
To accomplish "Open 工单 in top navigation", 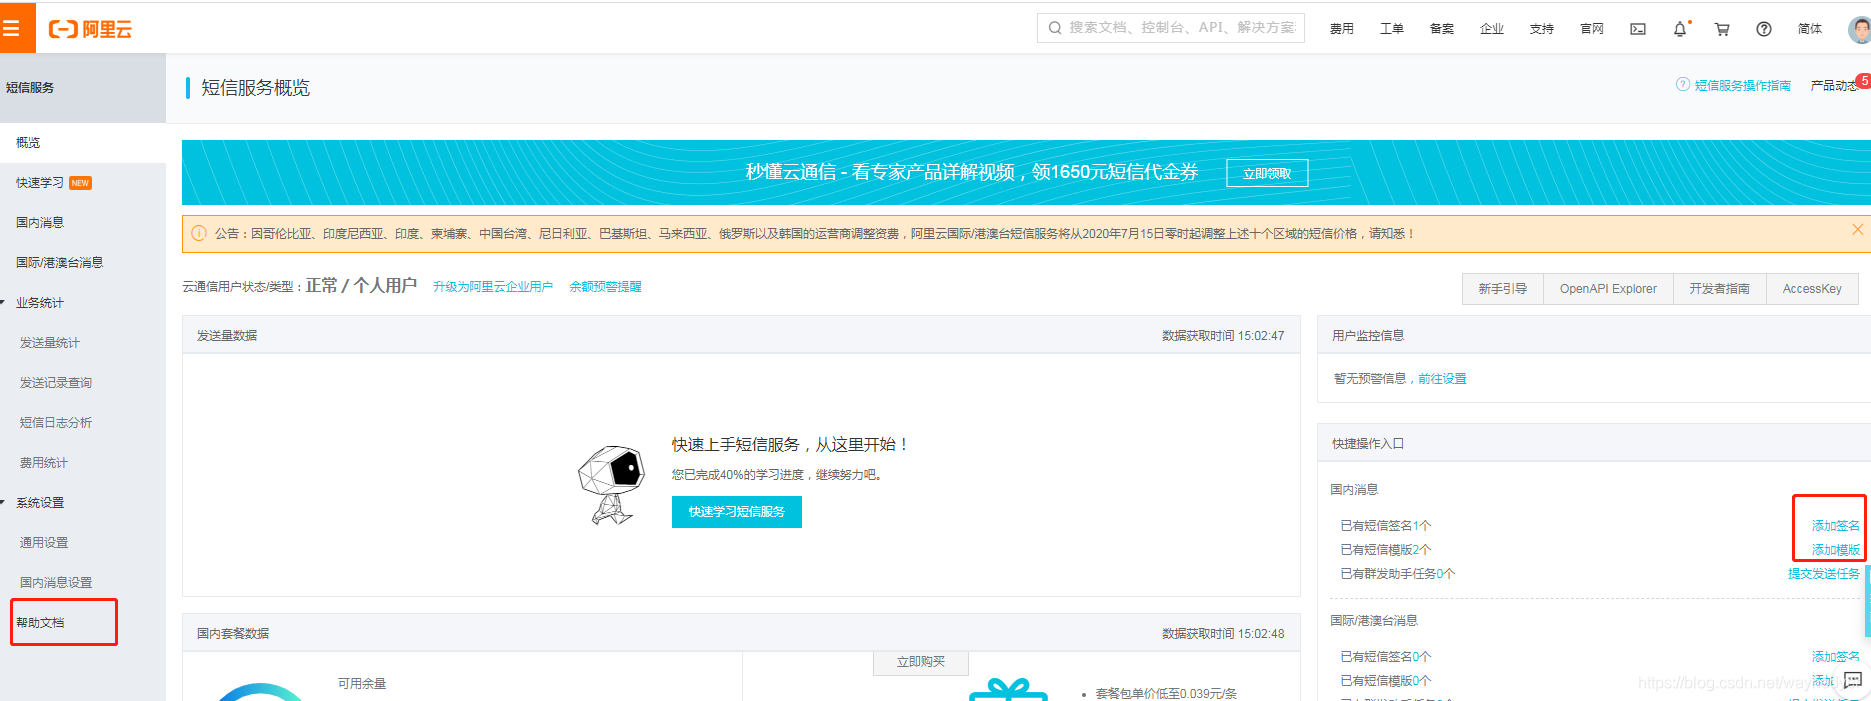I will tap(1391, 29).
